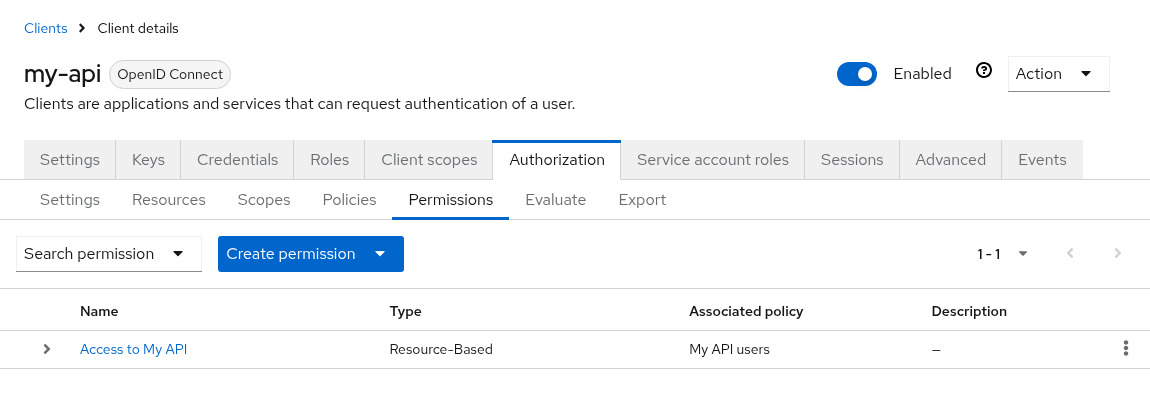Click the help question mark icon
Viewport: 1150px width, 410px height.
(984, 70)
